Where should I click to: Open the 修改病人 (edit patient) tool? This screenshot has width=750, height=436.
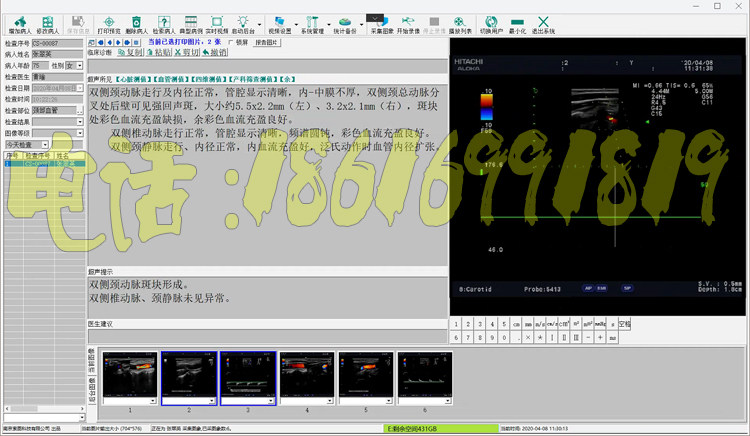pos(48,25)
